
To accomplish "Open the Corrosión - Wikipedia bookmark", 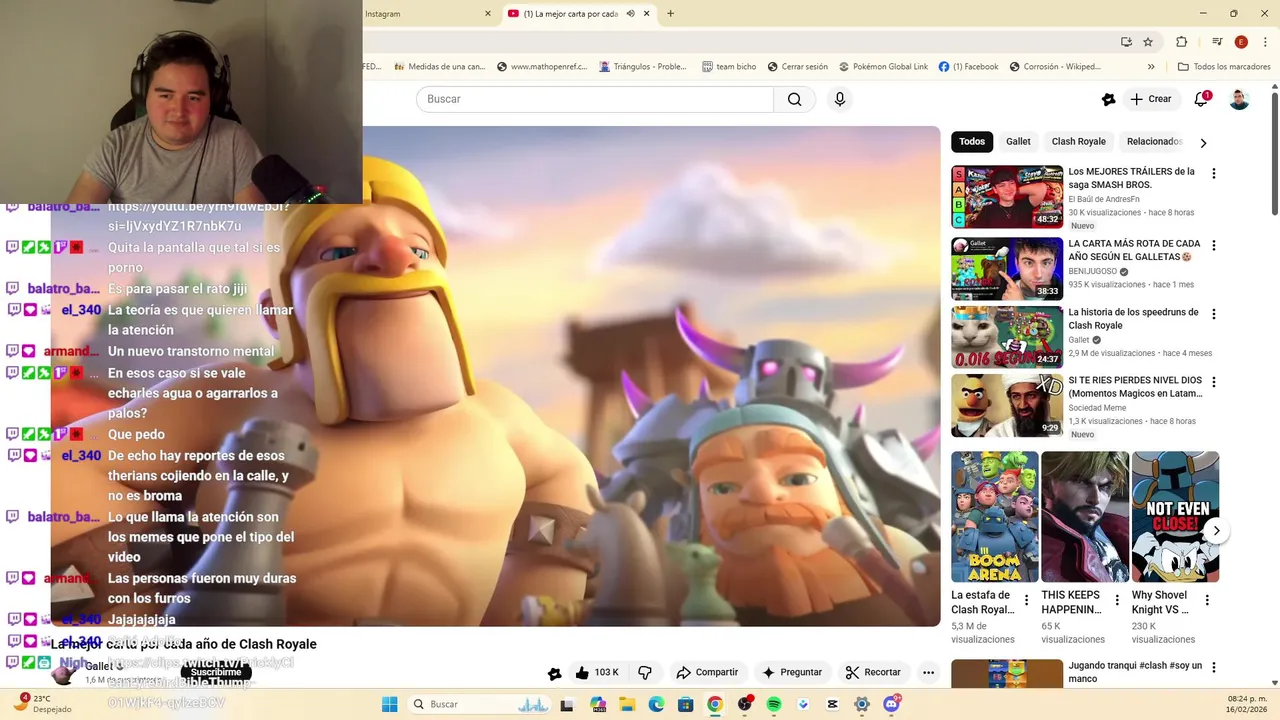I will coord(1055,67).
